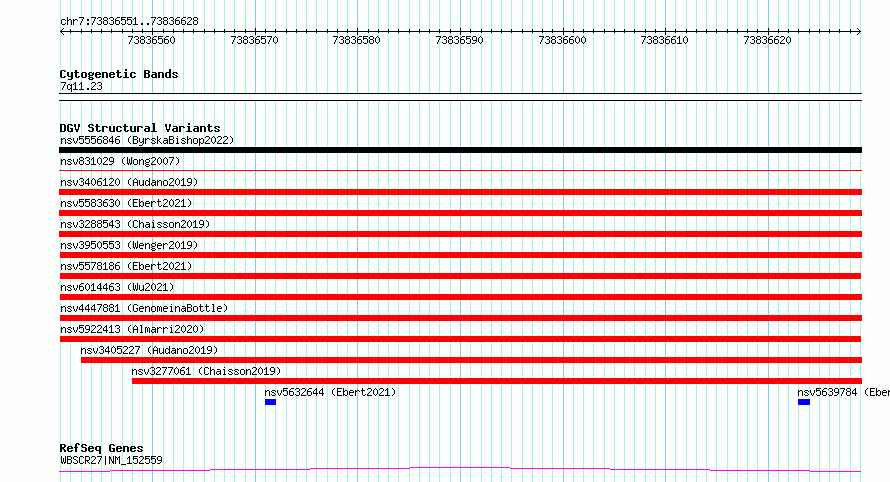Select the red bar beneath nsv3277061
Image resolution: width=890 pixels, height=482 pixels.
tap(497, 381)
